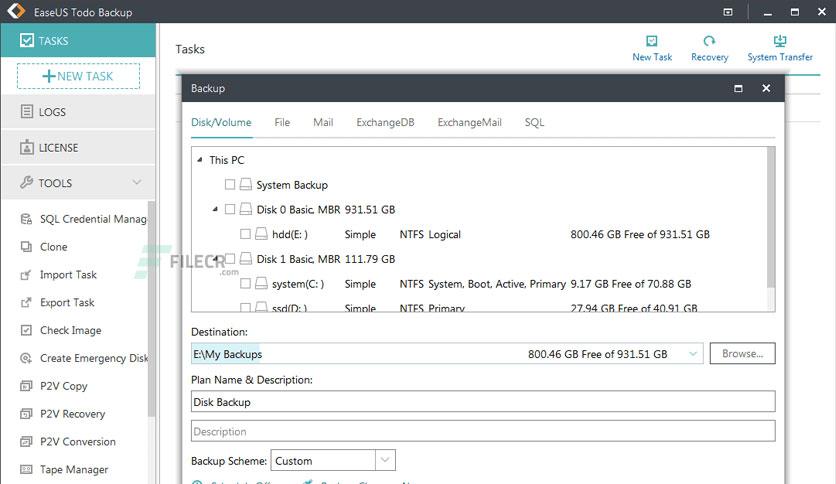Viewport: 836px width, 484px height.
Task: Select Export Task tool
Action: [x=57, y=302]
